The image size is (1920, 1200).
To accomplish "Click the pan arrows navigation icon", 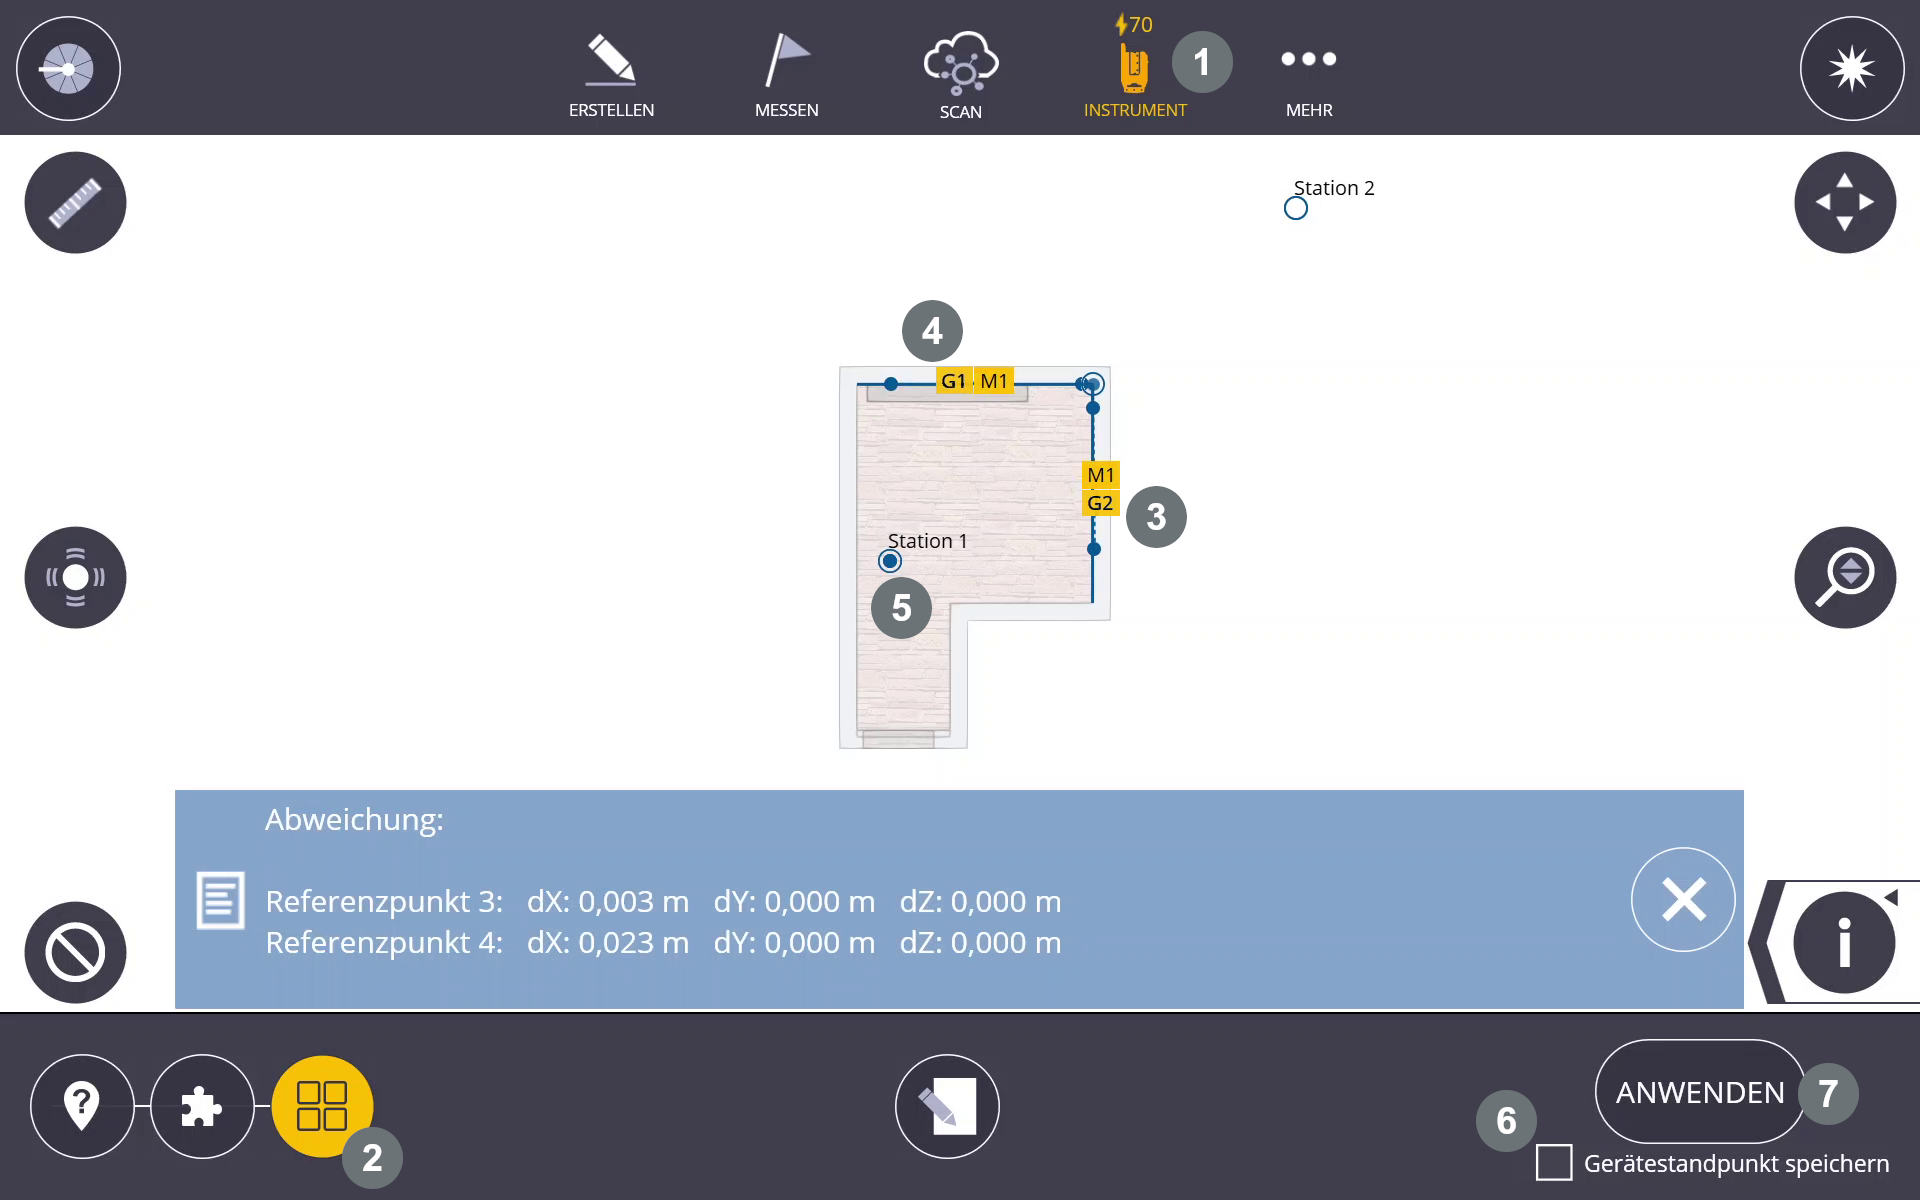I will point(1845,203).
